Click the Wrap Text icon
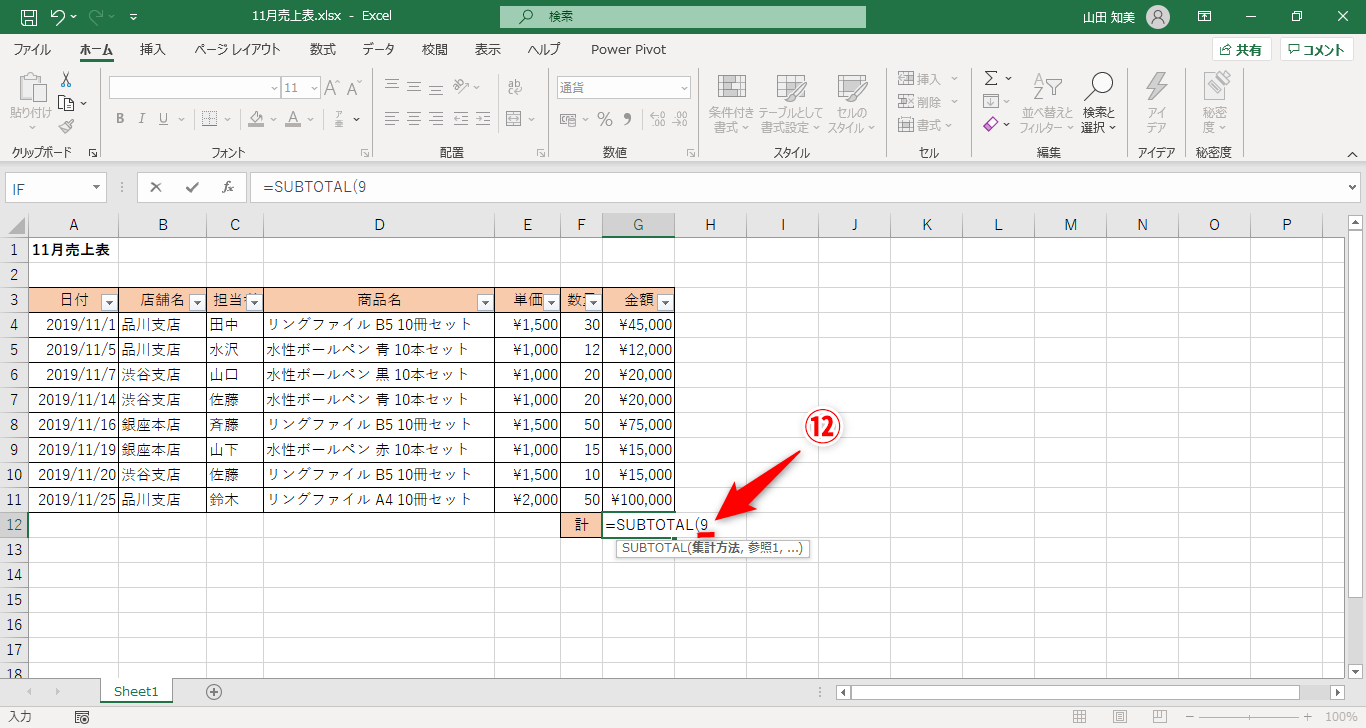This screenshot has width=1366, height=728. click(x=515, y=88)
